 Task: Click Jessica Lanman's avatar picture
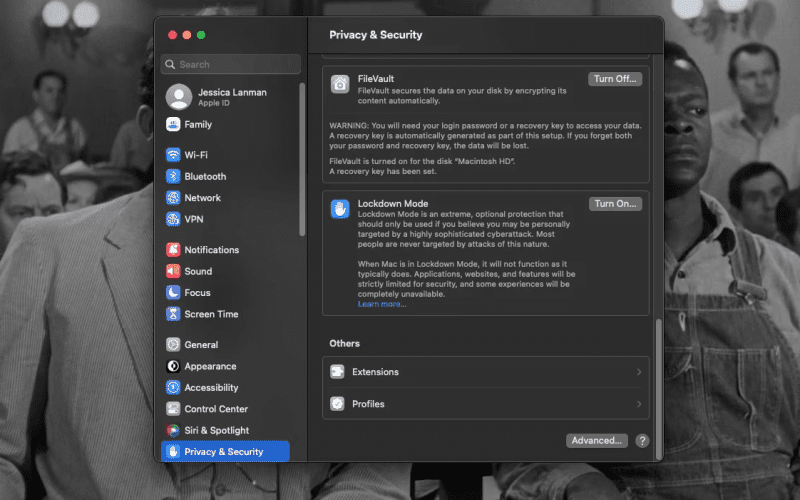(x=179, y=97)
